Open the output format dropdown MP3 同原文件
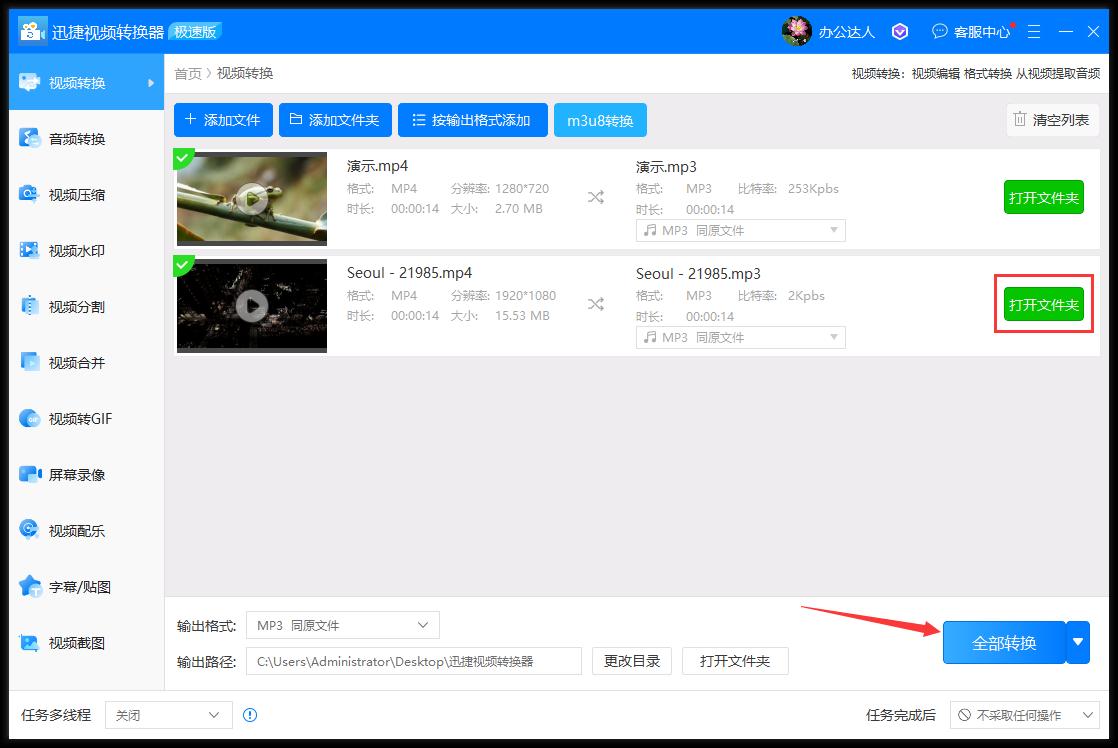 (x=342, y=624)
